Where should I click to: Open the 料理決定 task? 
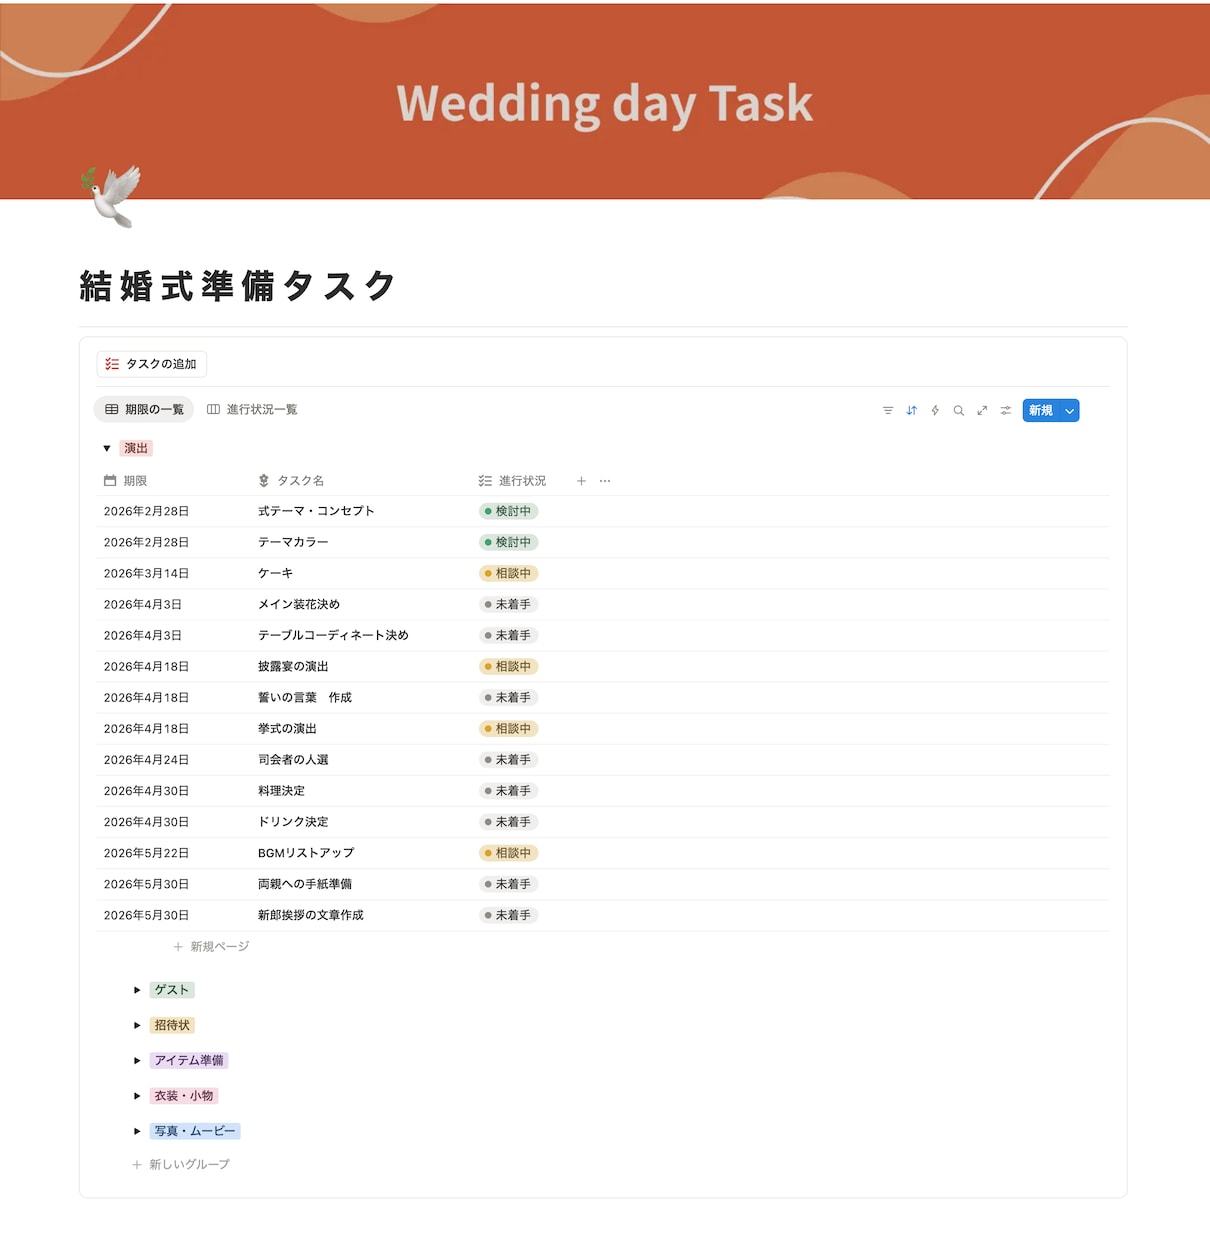pos(281,790)
